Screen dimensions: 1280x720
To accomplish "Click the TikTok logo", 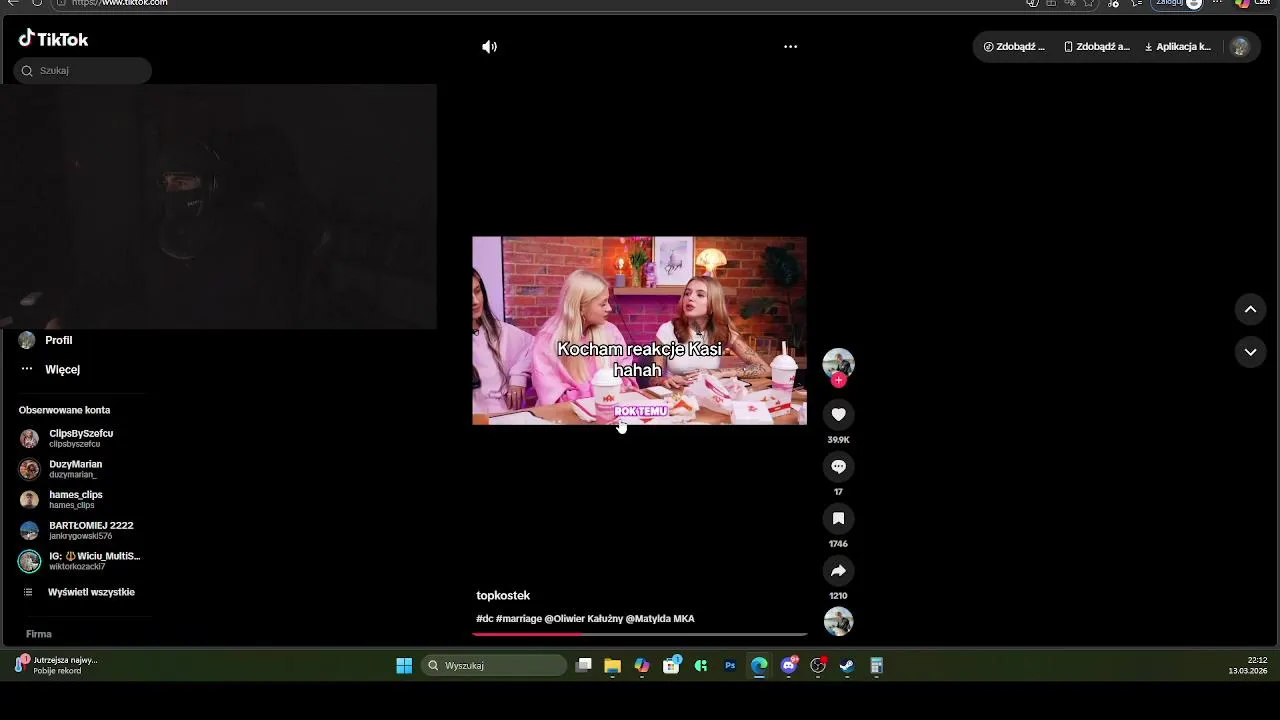I will [x=53, y=39].
